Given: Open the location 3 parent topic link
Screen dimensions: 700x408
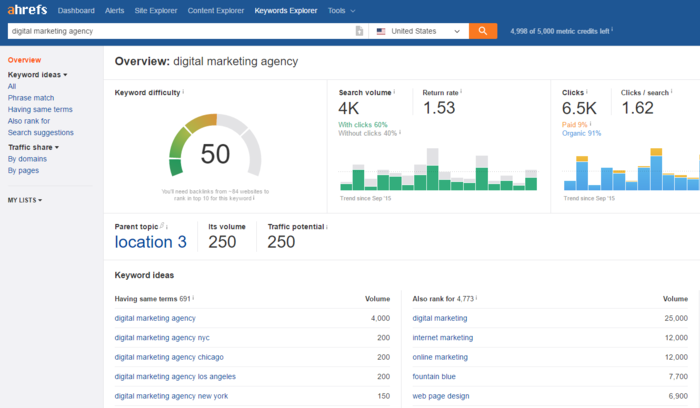Looking at the screenshot, I should click(151, 242).
